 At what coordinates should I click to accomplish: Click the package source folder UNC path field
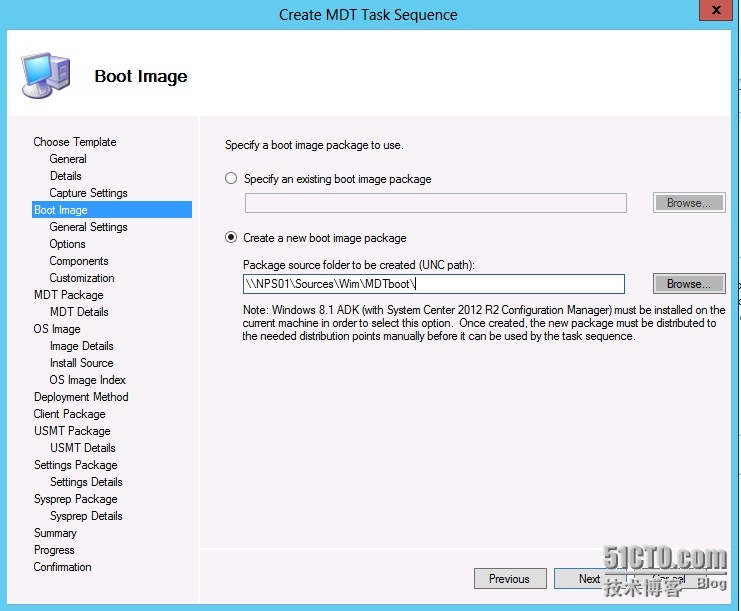click(434, 284)
